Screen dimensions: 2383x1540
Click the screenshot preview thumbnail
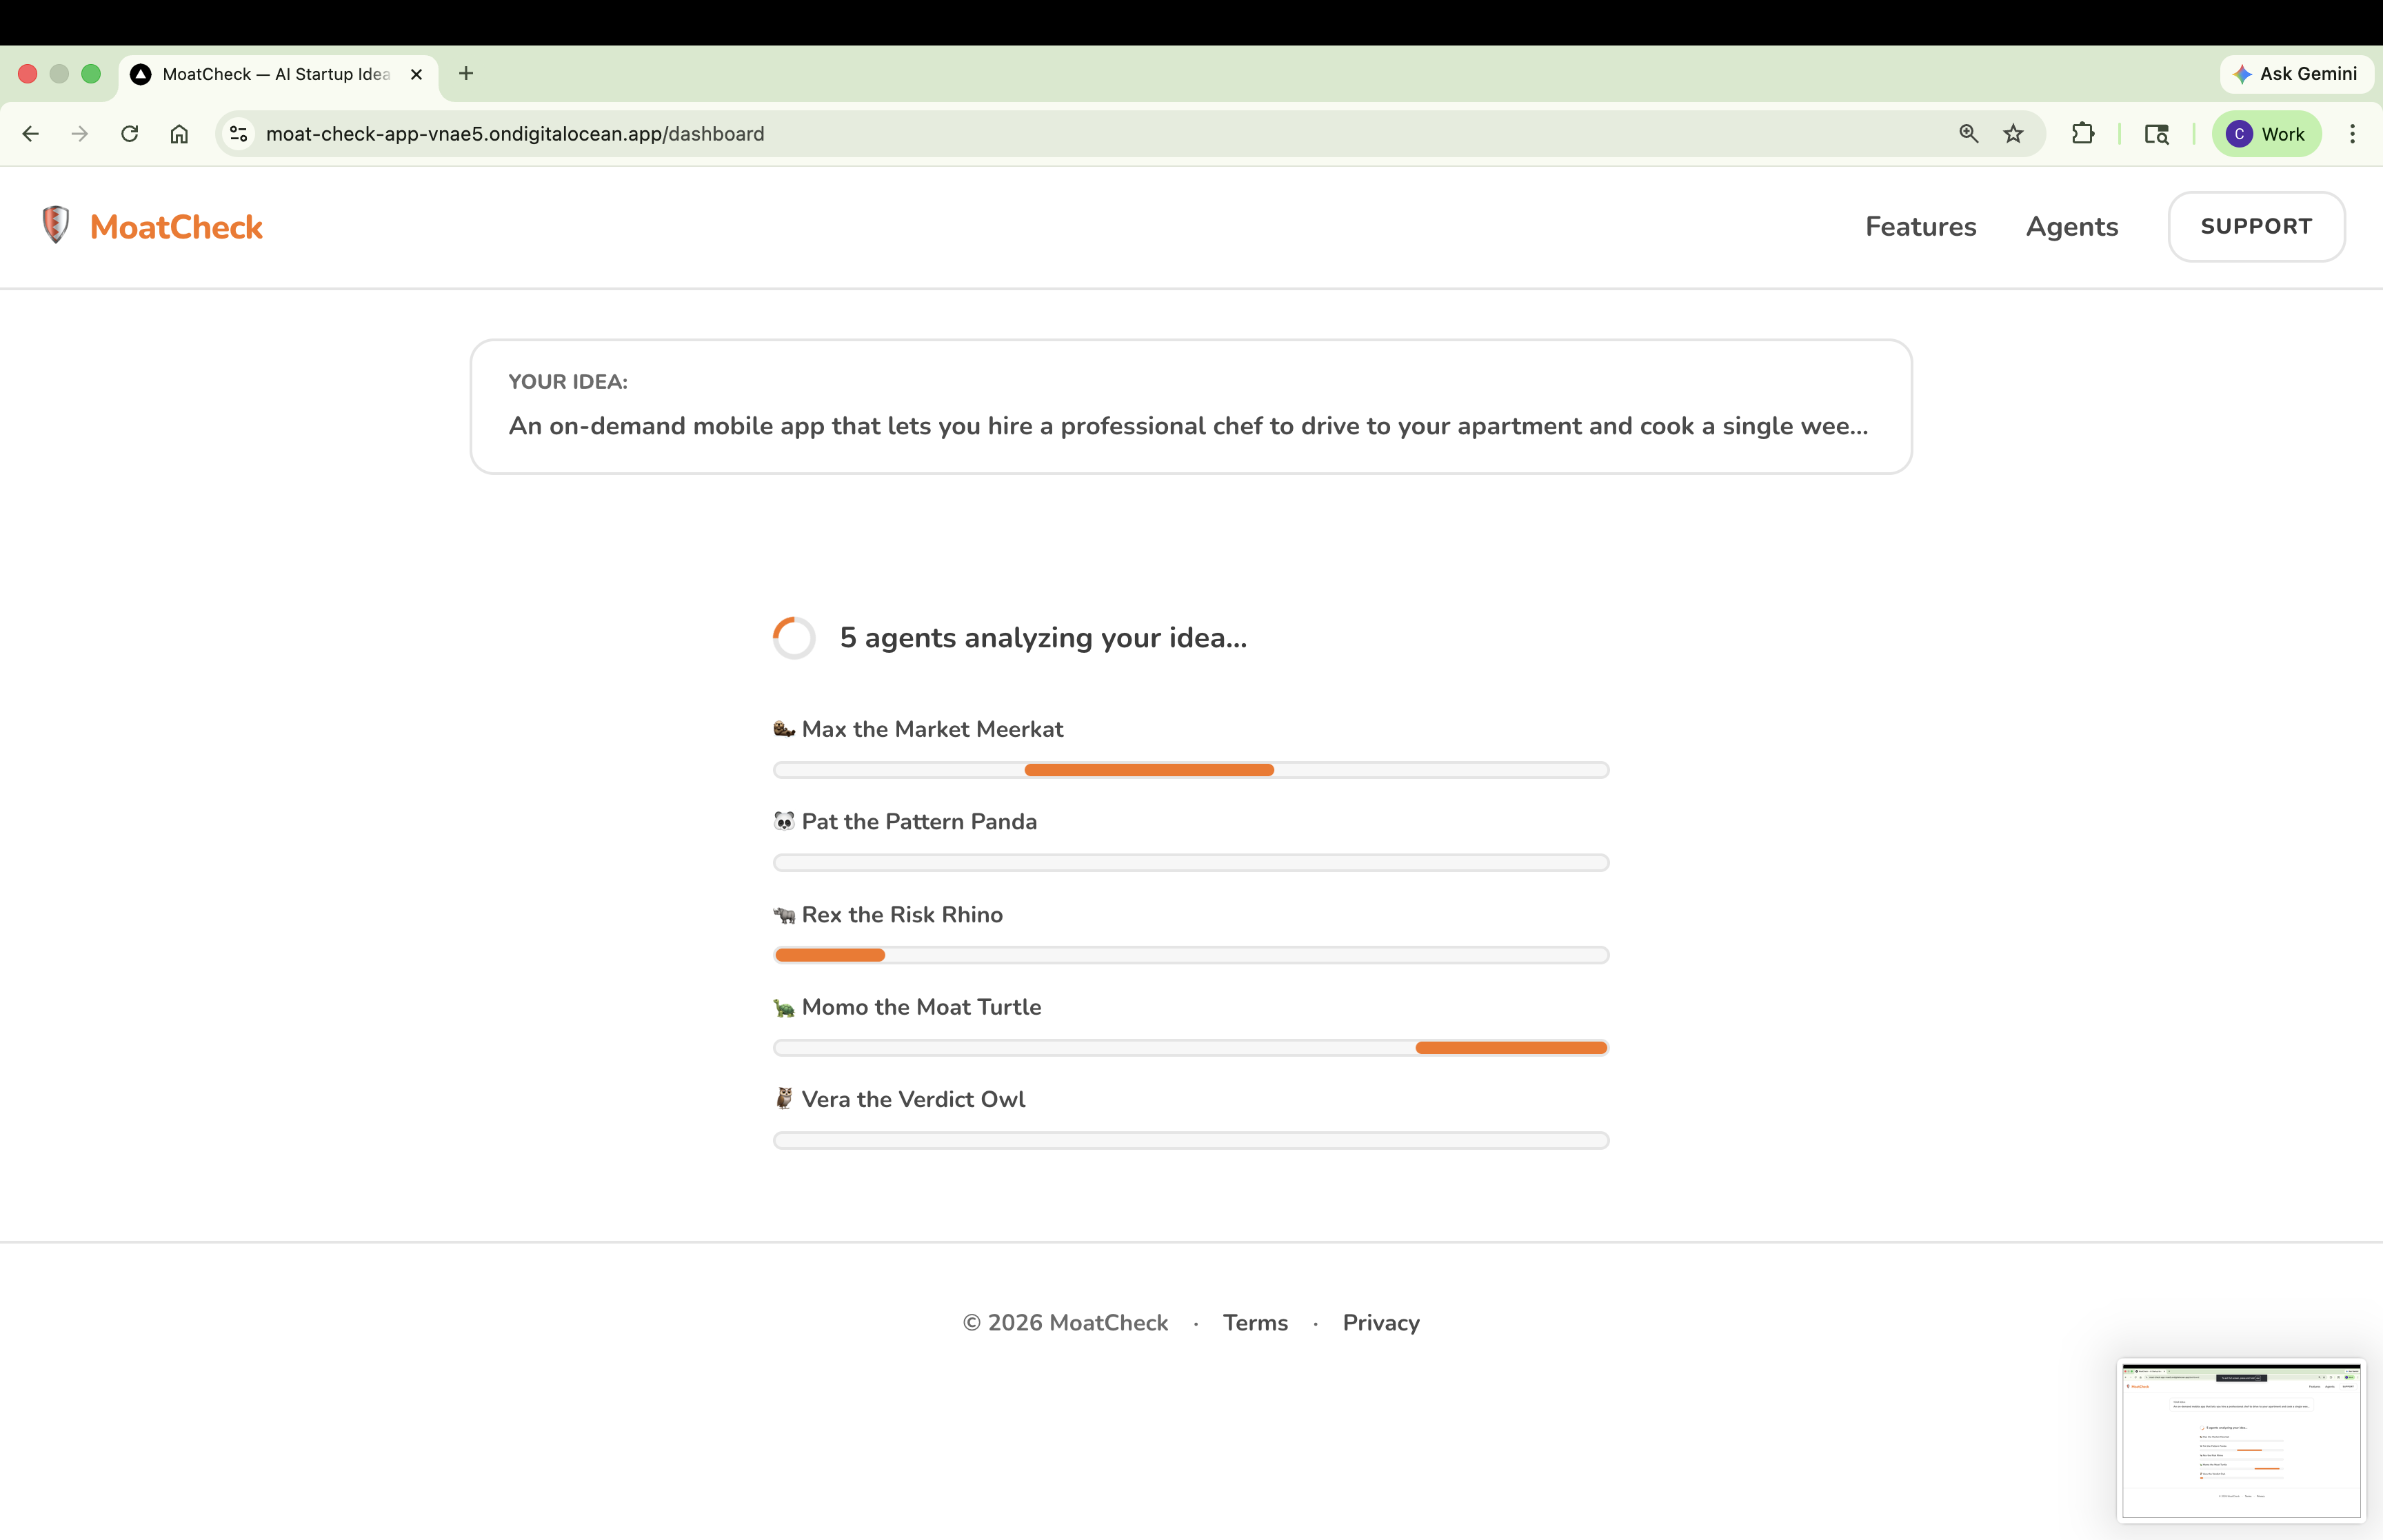[x=2240, y=1440]
